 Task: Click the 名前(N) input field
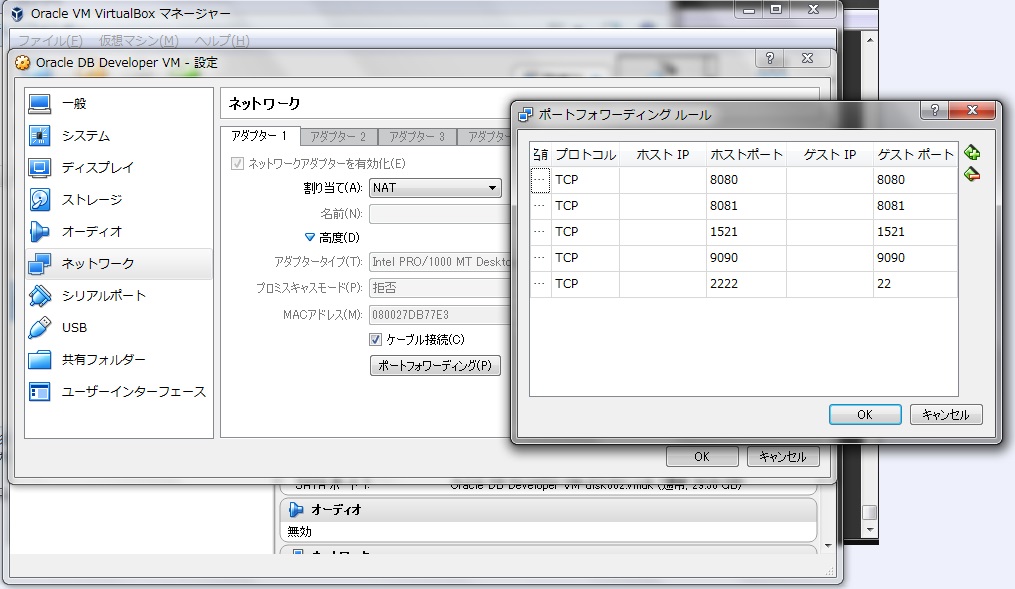440,214
